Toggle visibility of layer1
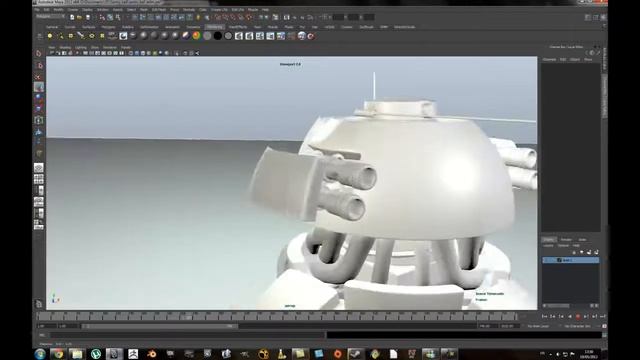The width and height of the screenshot is (640, 360). coord(546,260)
